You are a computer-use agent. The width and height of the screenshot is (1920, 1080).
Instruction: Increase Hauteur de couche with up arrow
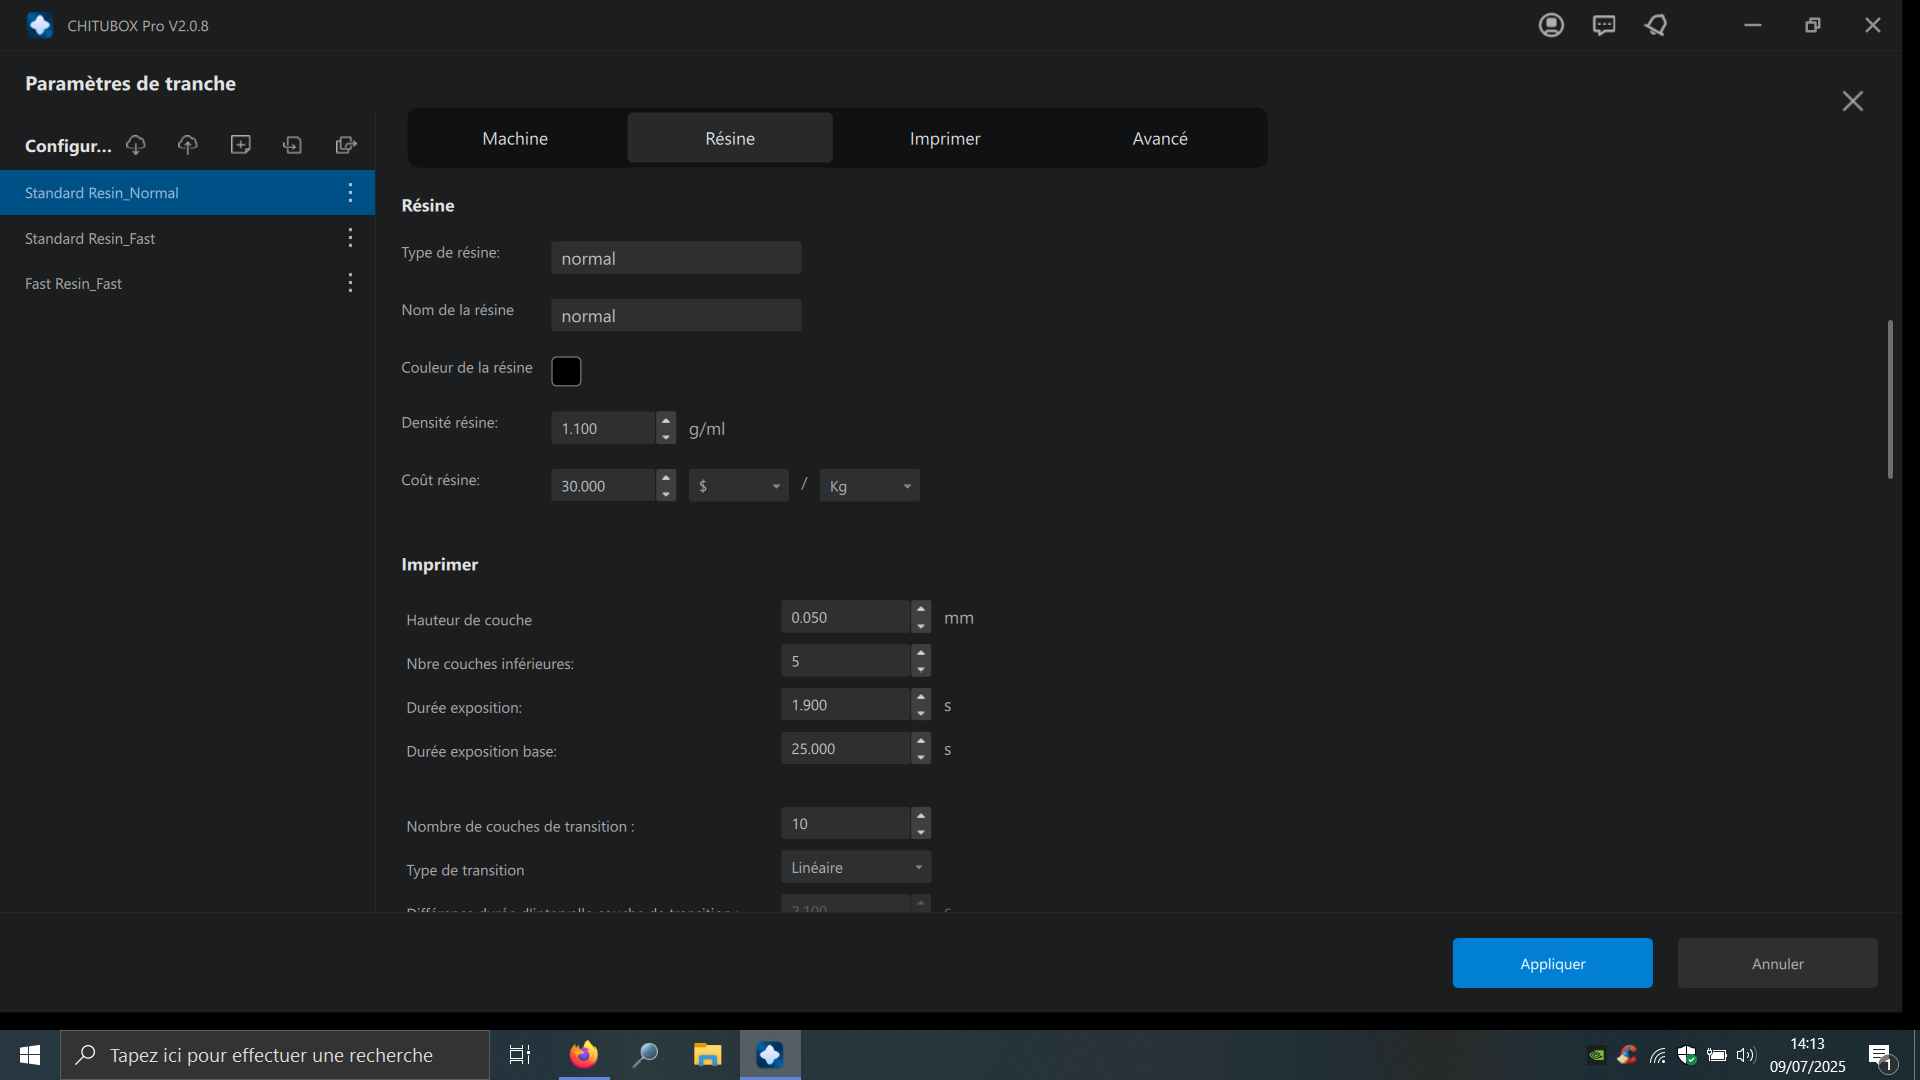pyautogui.click(x=921, y=609)
